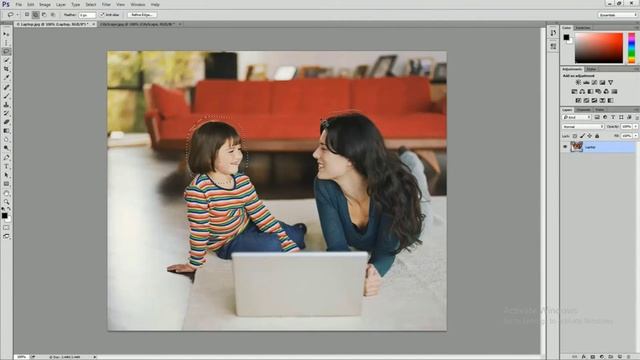The width and height of the screenshot is (640, 360).
Task: Choose Add to selection mode
Action: click(x=36, y=15)
